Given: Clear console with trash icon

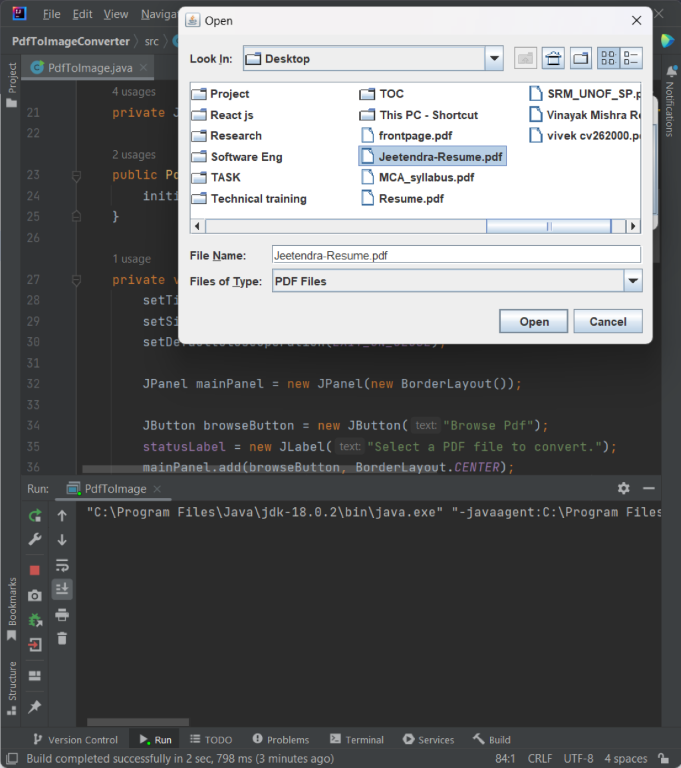Looking at the screenshot, I should 62,638.
